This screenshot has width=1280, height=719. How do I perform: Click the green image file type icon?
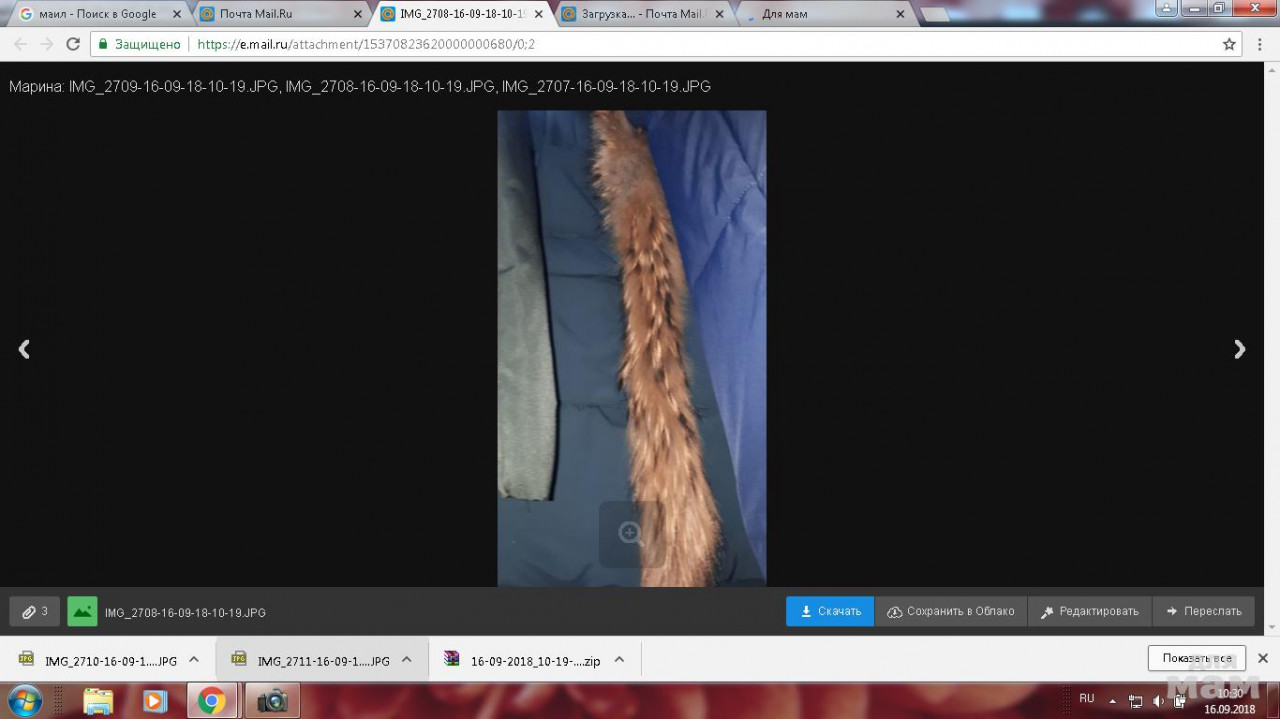click(x=82, y=611)
